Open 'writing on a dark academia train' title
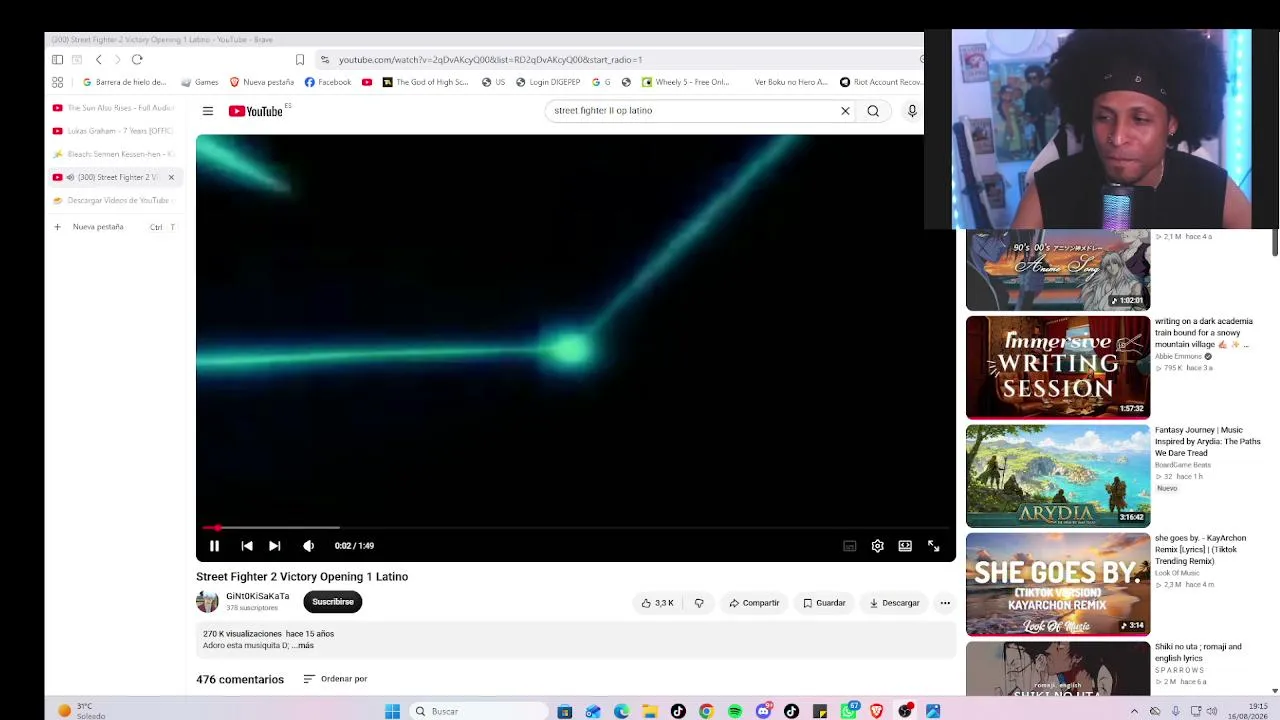This screenshot has height=720, width=1280. click(x=1204, y=333)
